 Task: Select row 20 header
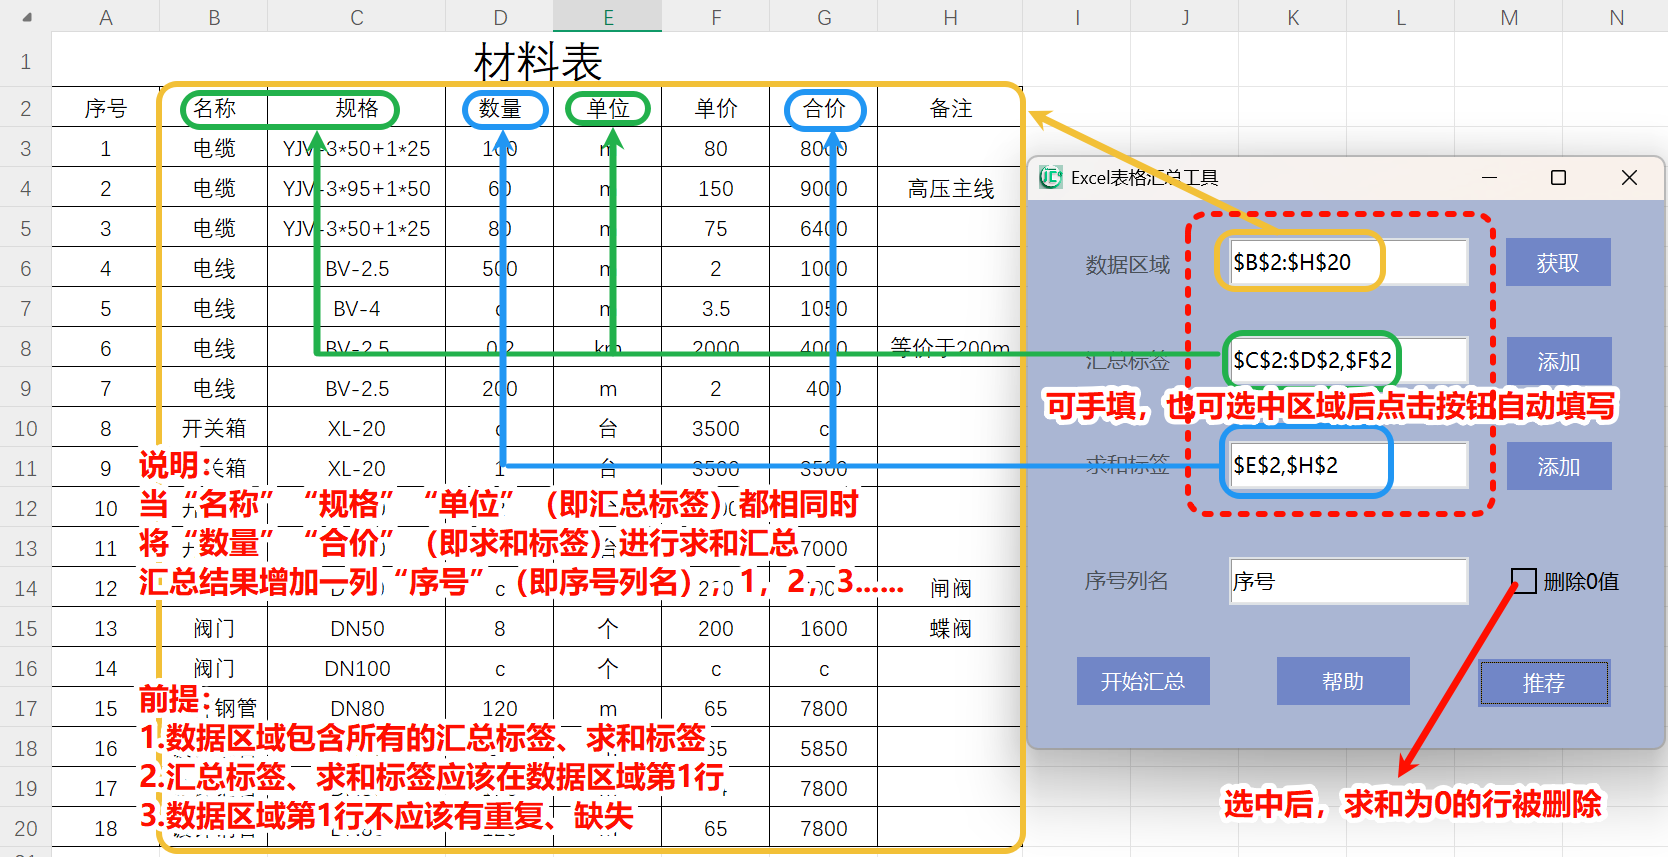coord(26,828)
